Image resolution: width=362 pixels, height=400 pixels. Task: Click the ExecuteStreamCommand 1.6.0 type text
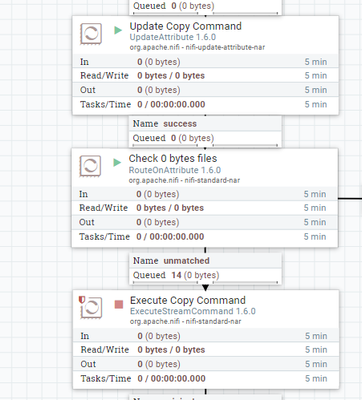coord(193,311)
